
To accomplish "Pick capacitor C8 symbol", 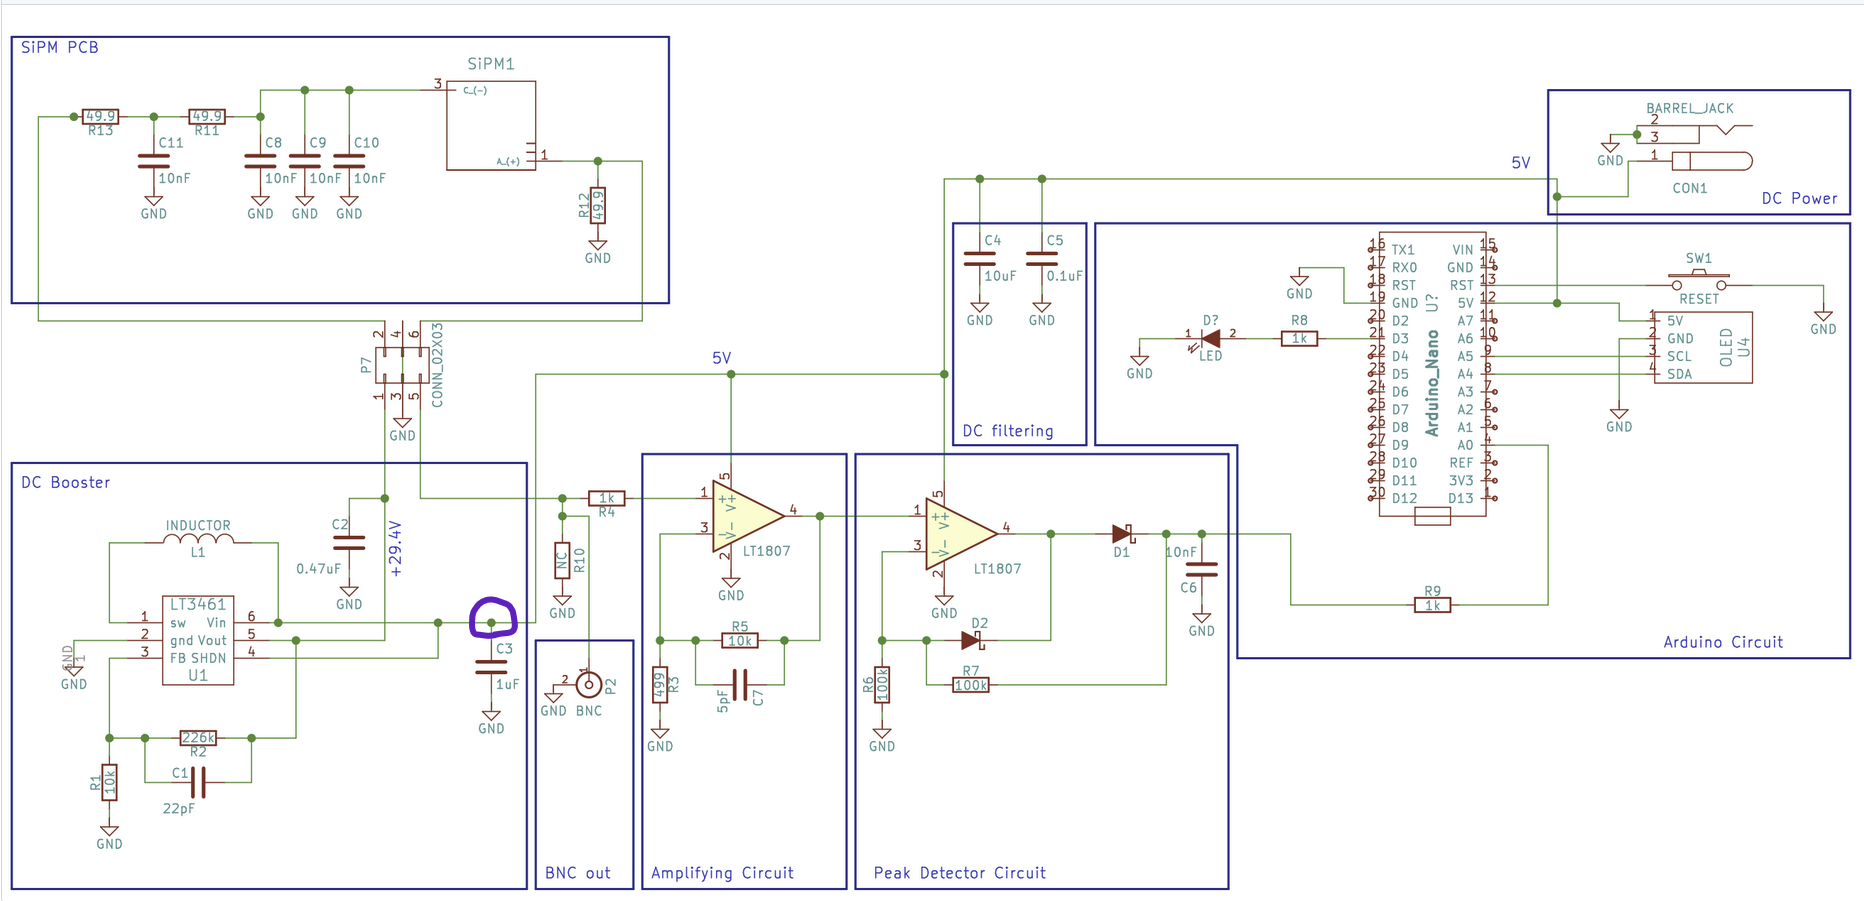I will 260,161.
